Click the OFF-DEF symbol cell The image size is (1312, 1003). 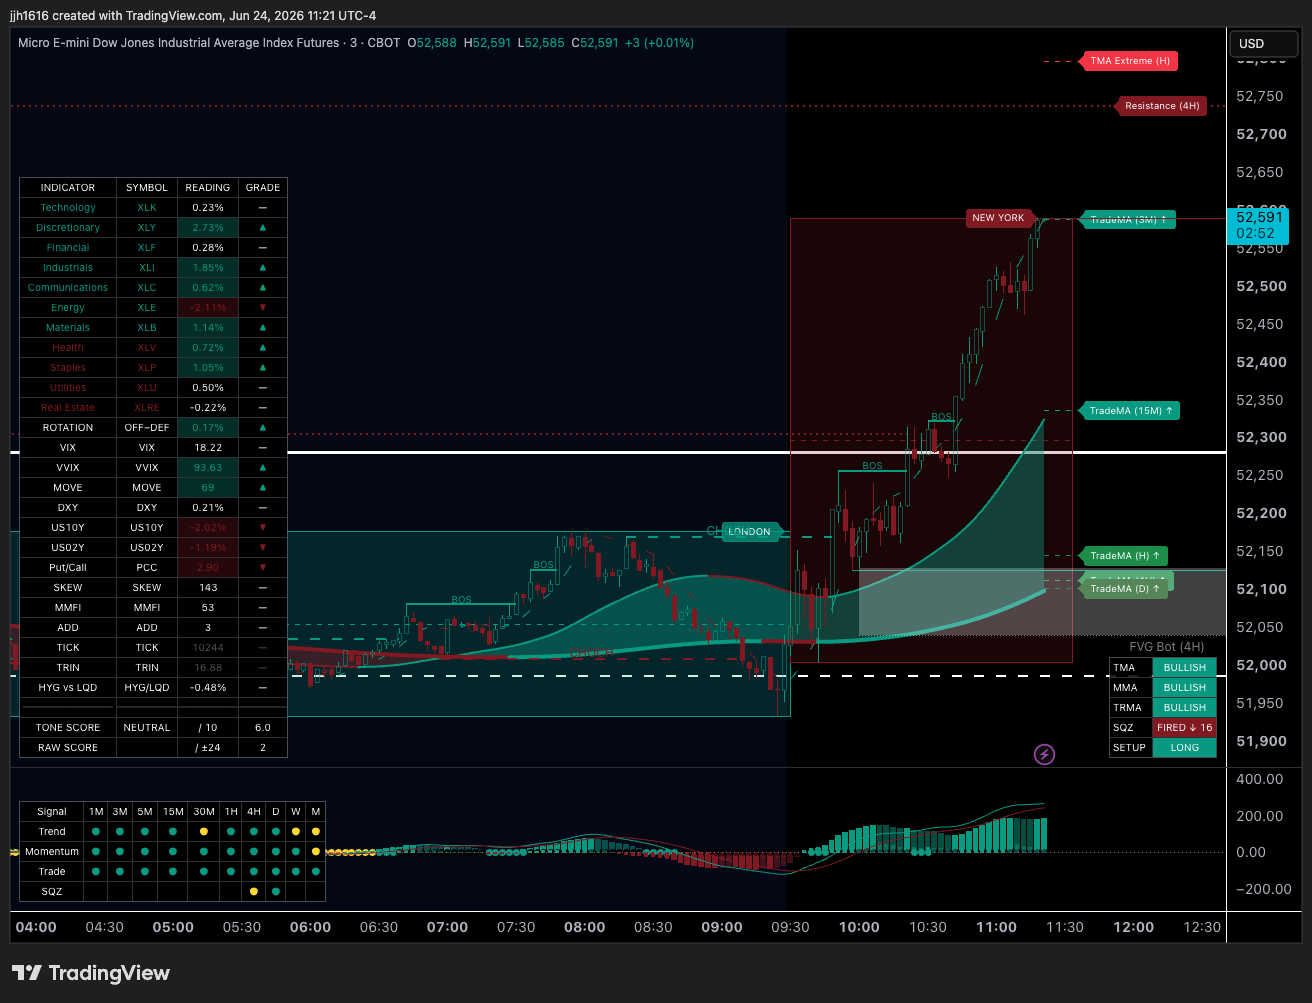coord(147,428)
